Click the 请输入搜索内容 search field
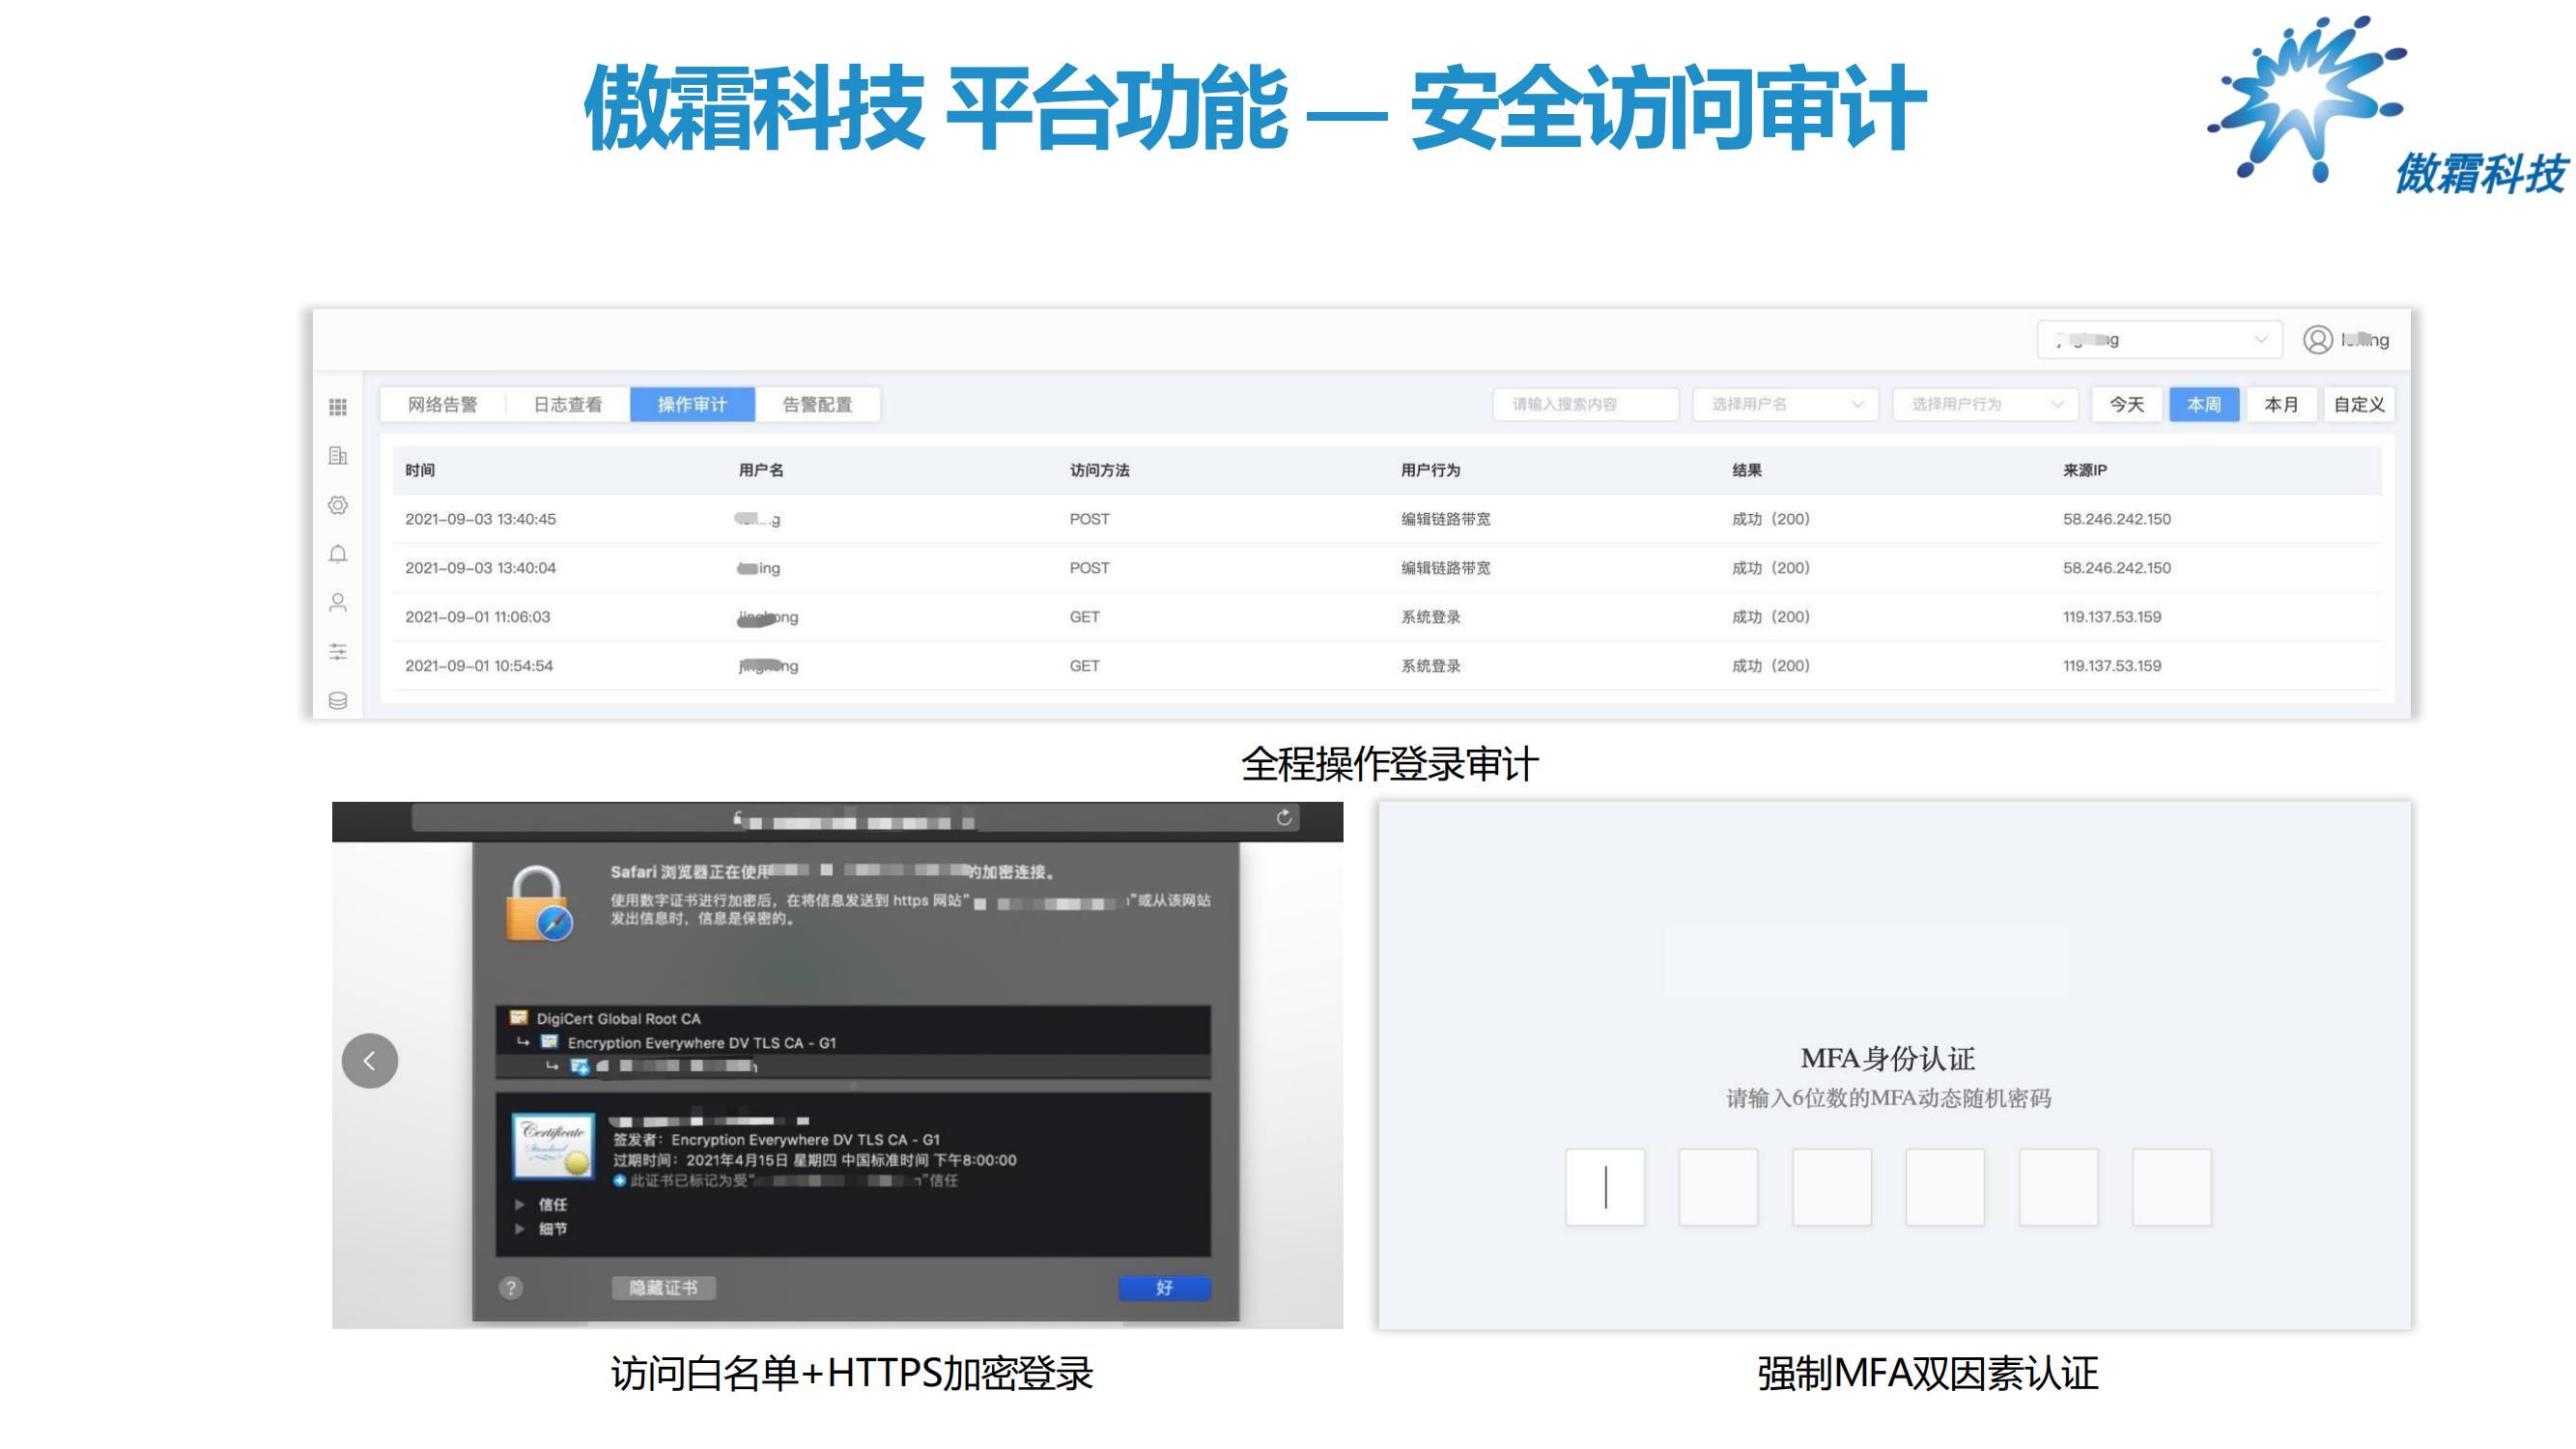 click(x=1585, y=404)
